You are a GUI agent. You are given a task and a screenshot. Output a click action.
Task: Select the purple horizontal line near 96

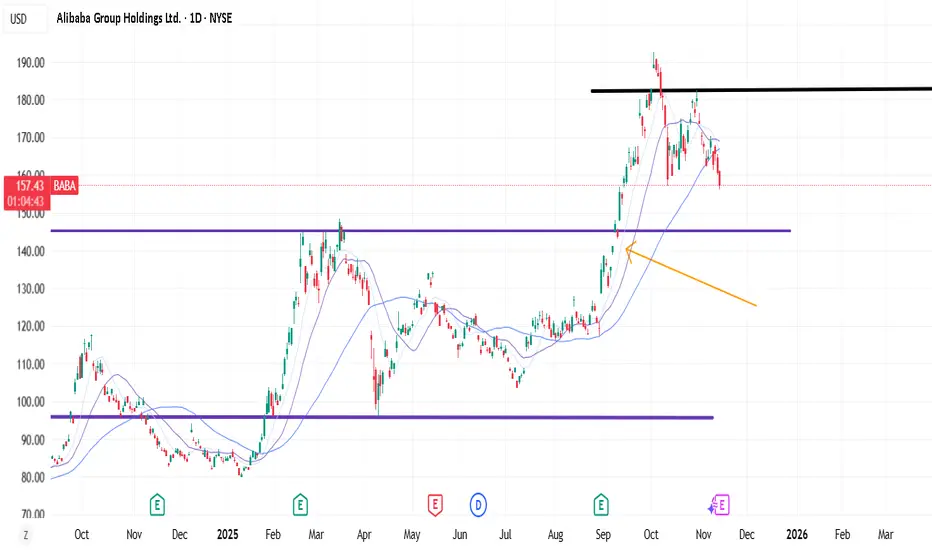(x=382, y=417)
